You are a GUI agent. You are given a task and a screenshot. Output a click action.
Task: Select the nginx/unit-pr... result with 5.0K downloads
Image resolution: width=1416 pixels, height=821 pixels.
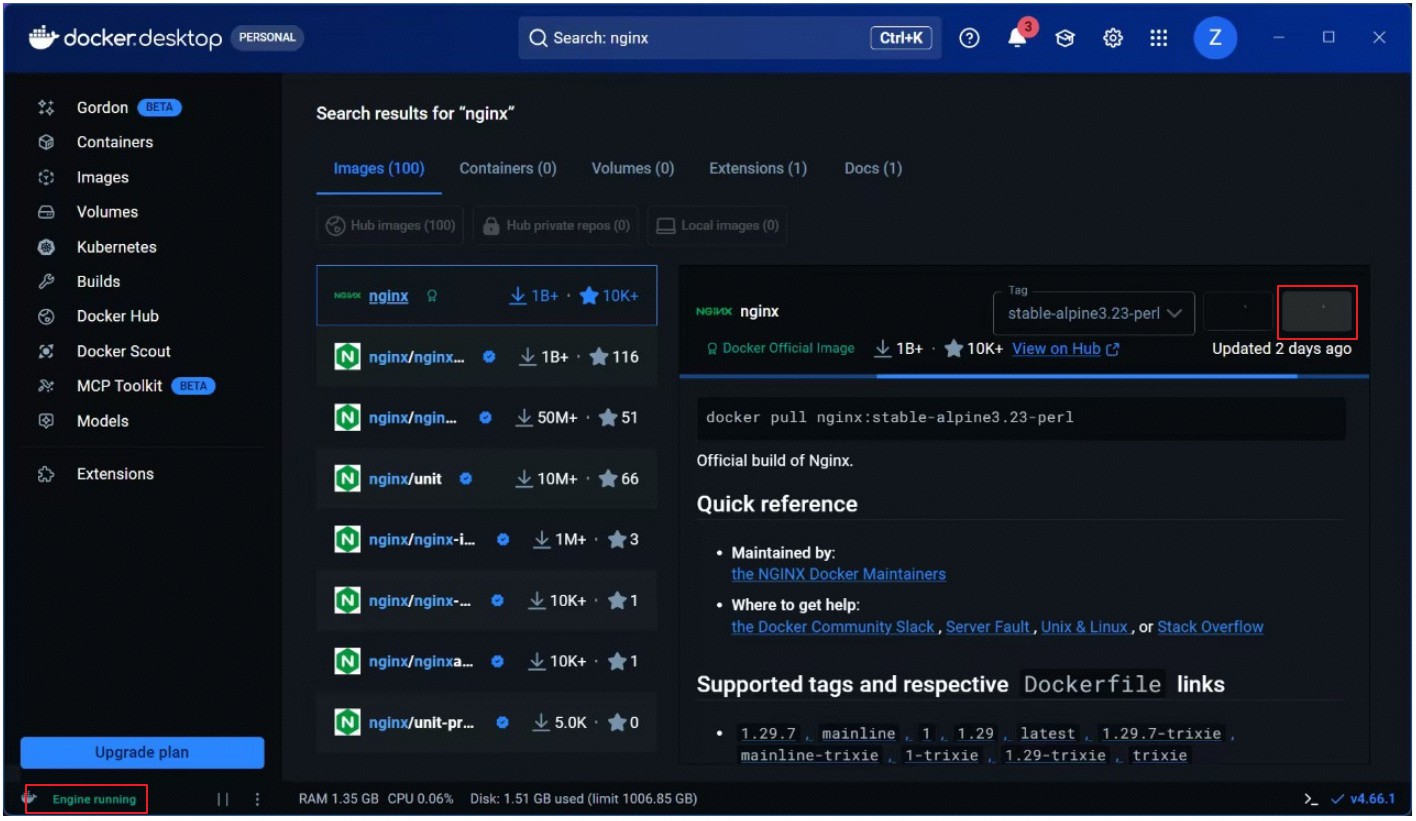[x=487, y=722]
